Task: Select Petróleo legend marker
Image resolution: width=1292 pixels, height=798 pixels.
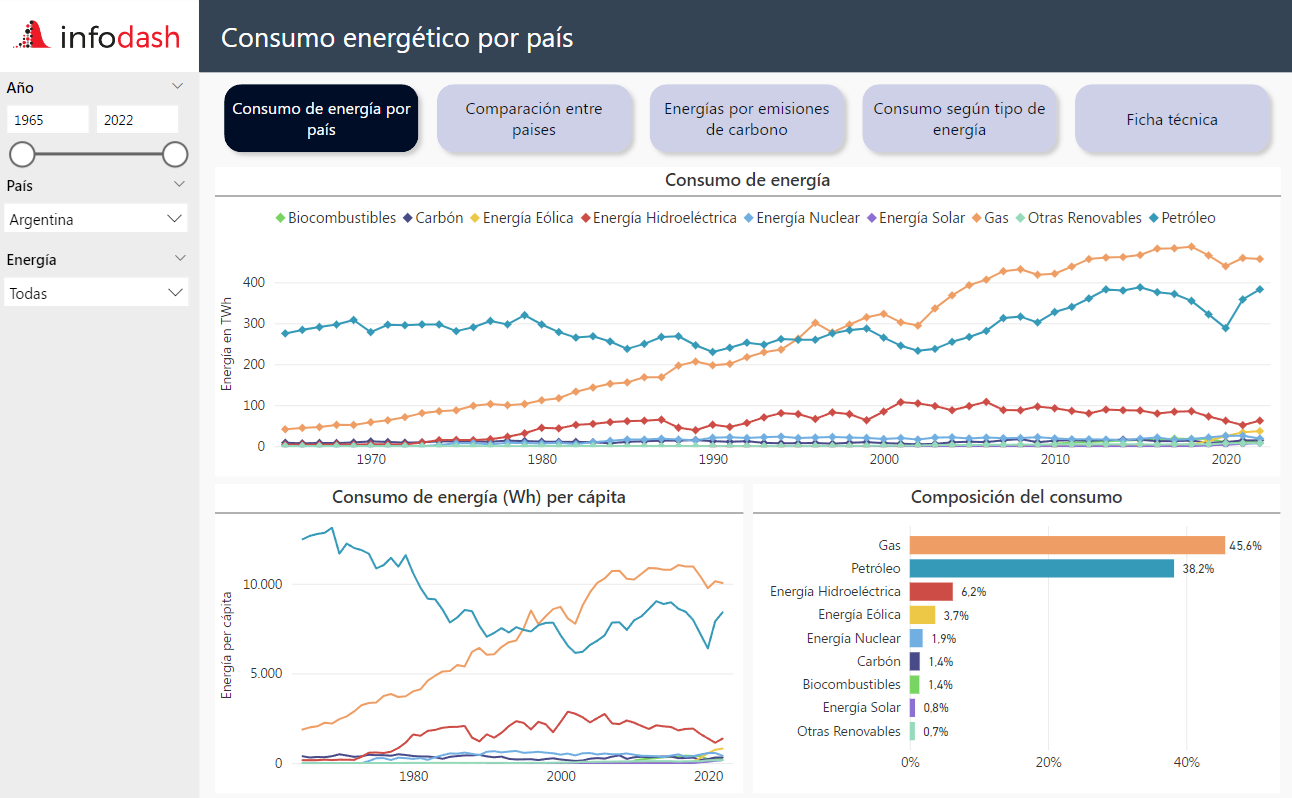Action: point(1153,218)
